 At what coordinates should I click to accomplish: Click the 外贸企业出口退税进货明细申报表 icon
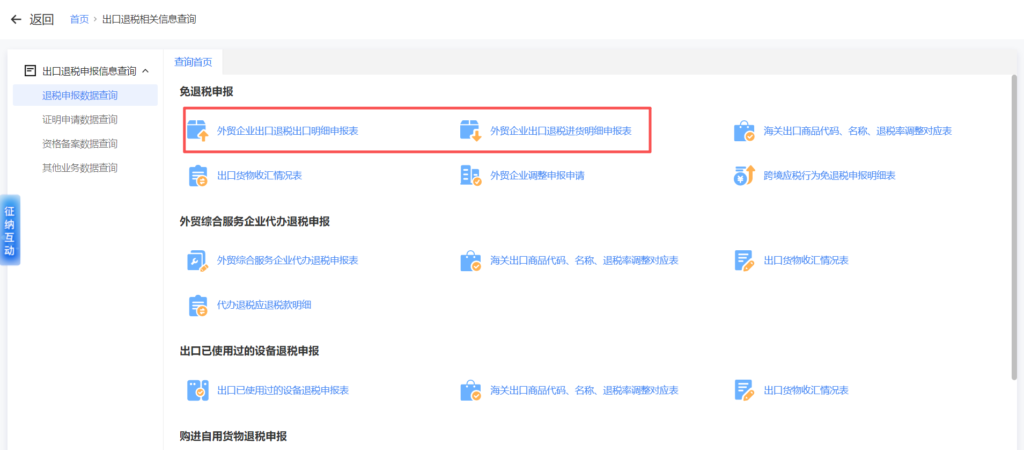point(470,131)
